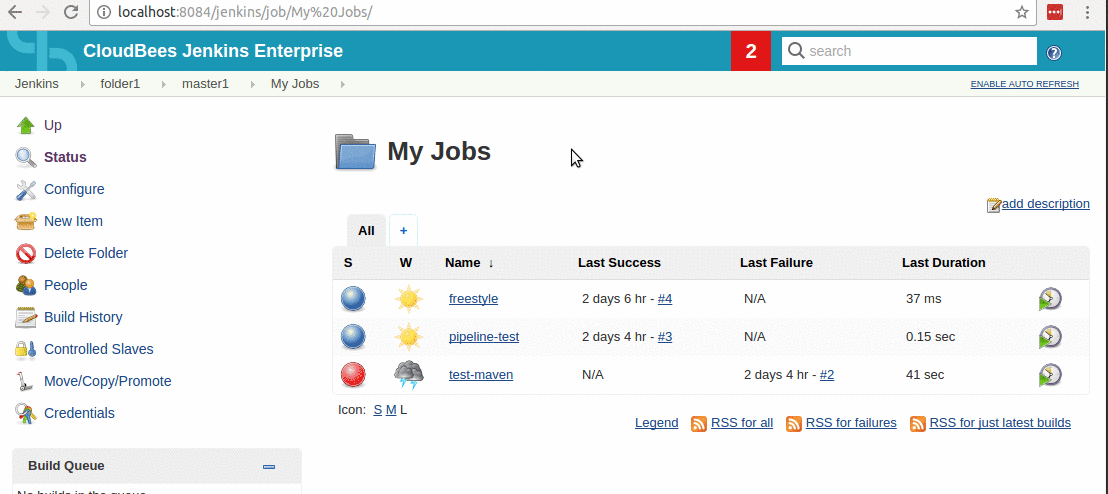The height and width of the screenshot is (494, 1108).
Task: Schedule a build for pipeline-test
Action: point(1050,337)
